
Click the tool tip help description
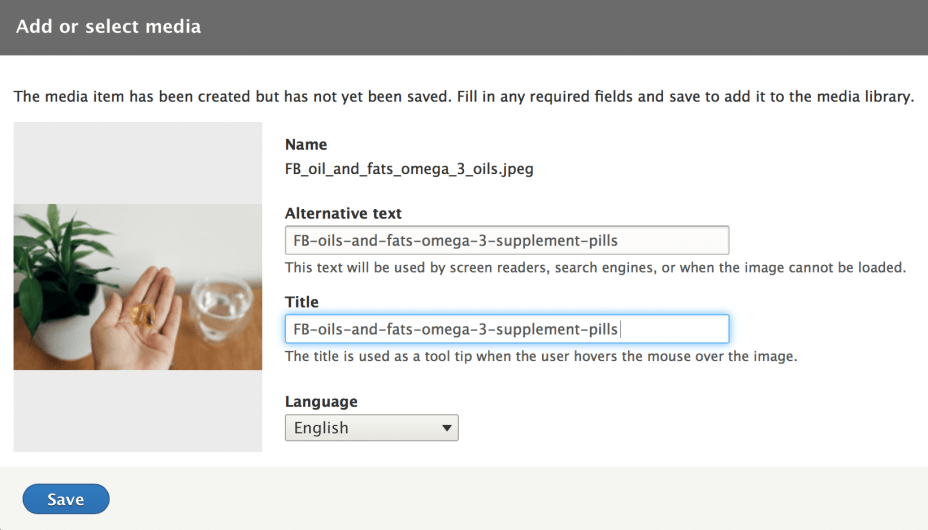[x=541, y=356]
